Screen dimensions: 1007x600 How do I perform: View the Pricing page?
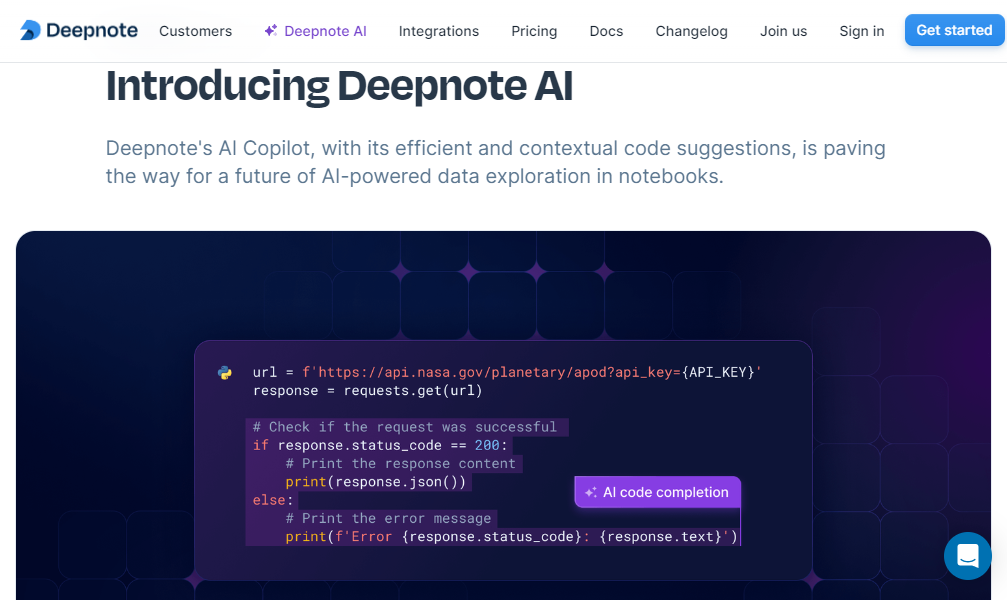pos(533,31)
